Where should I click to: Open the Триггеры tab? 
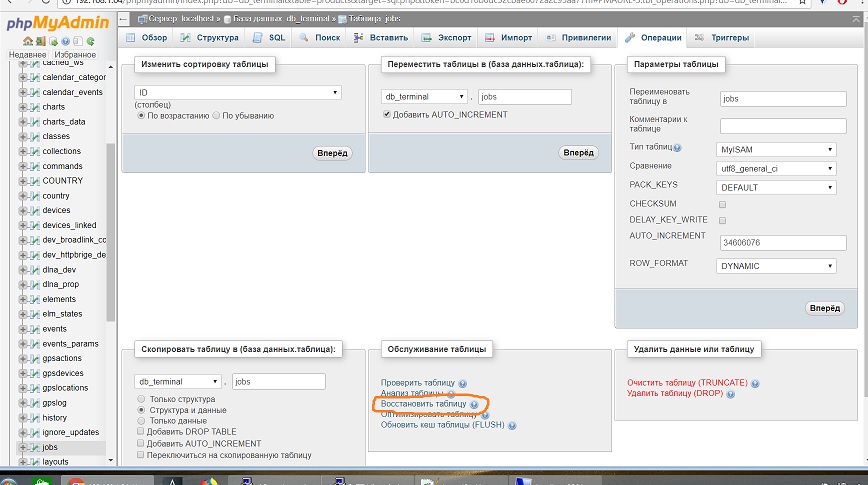coord(722,38)
